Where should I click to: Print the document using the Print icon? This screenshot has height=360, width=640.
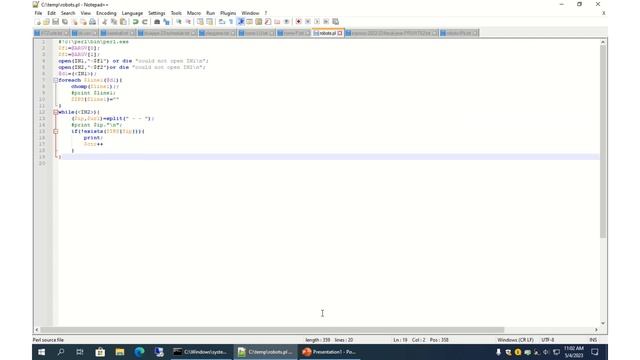point(93,22)
